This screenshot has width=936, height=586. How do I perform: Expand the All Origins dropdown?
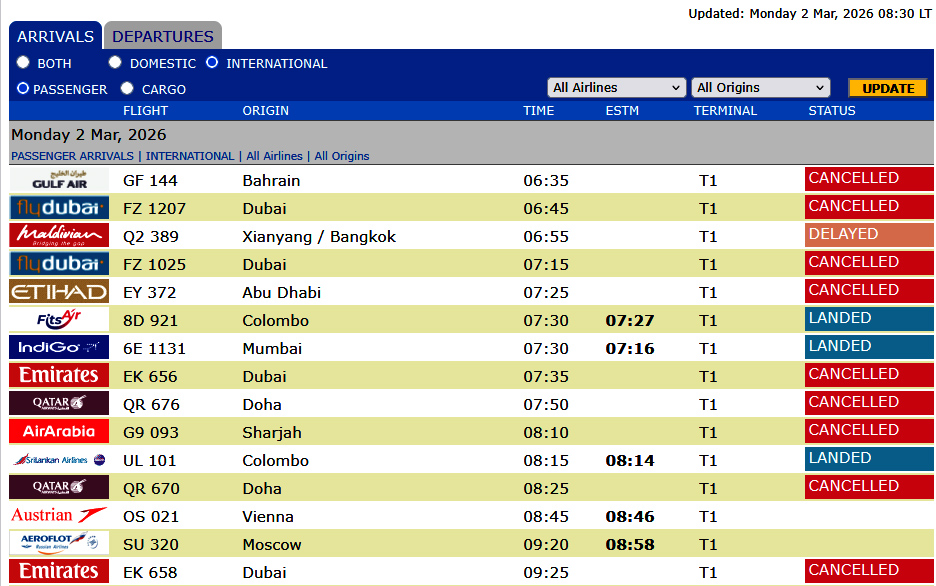[x=761, y=88]
